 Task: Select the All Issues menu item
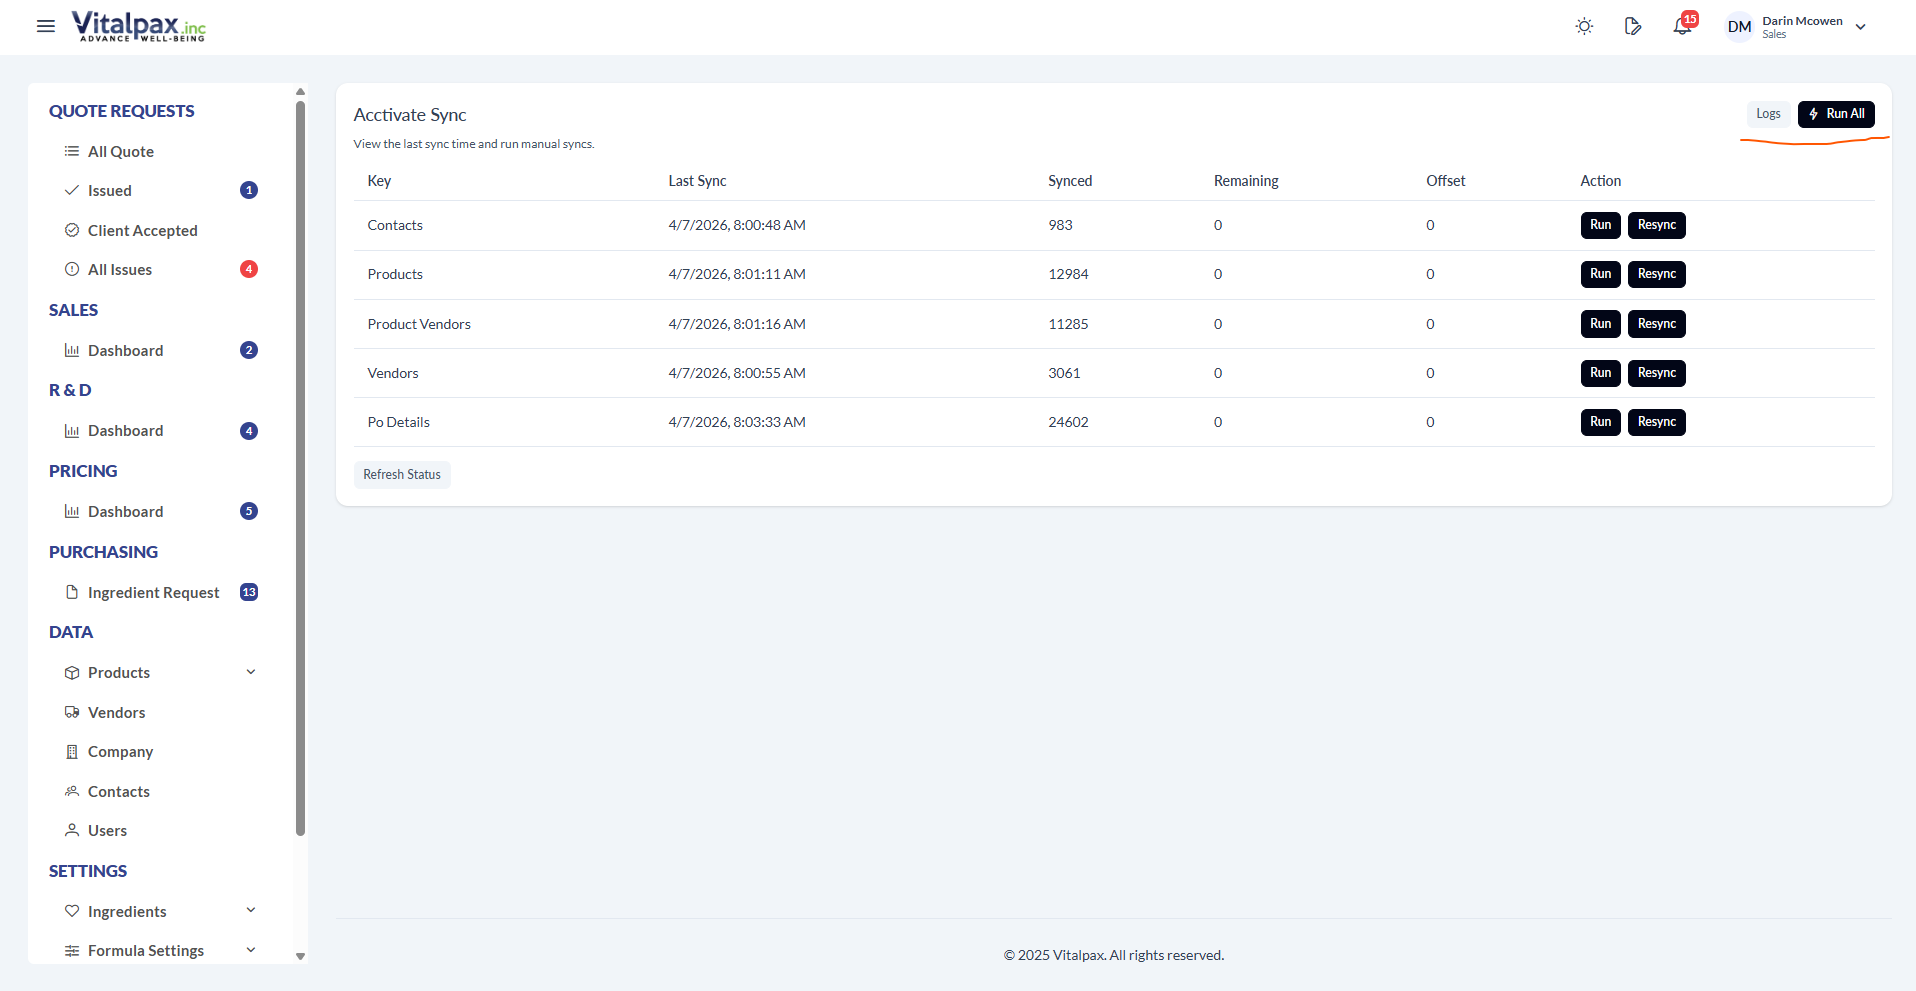point(121,269)
